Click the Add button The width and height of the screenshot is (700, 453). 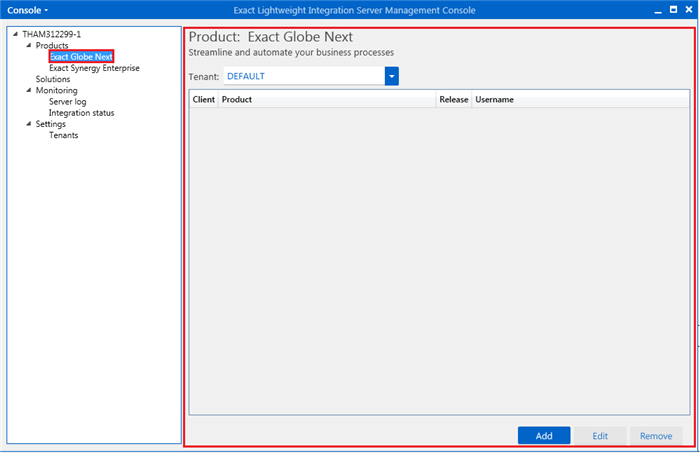[544, 436]
